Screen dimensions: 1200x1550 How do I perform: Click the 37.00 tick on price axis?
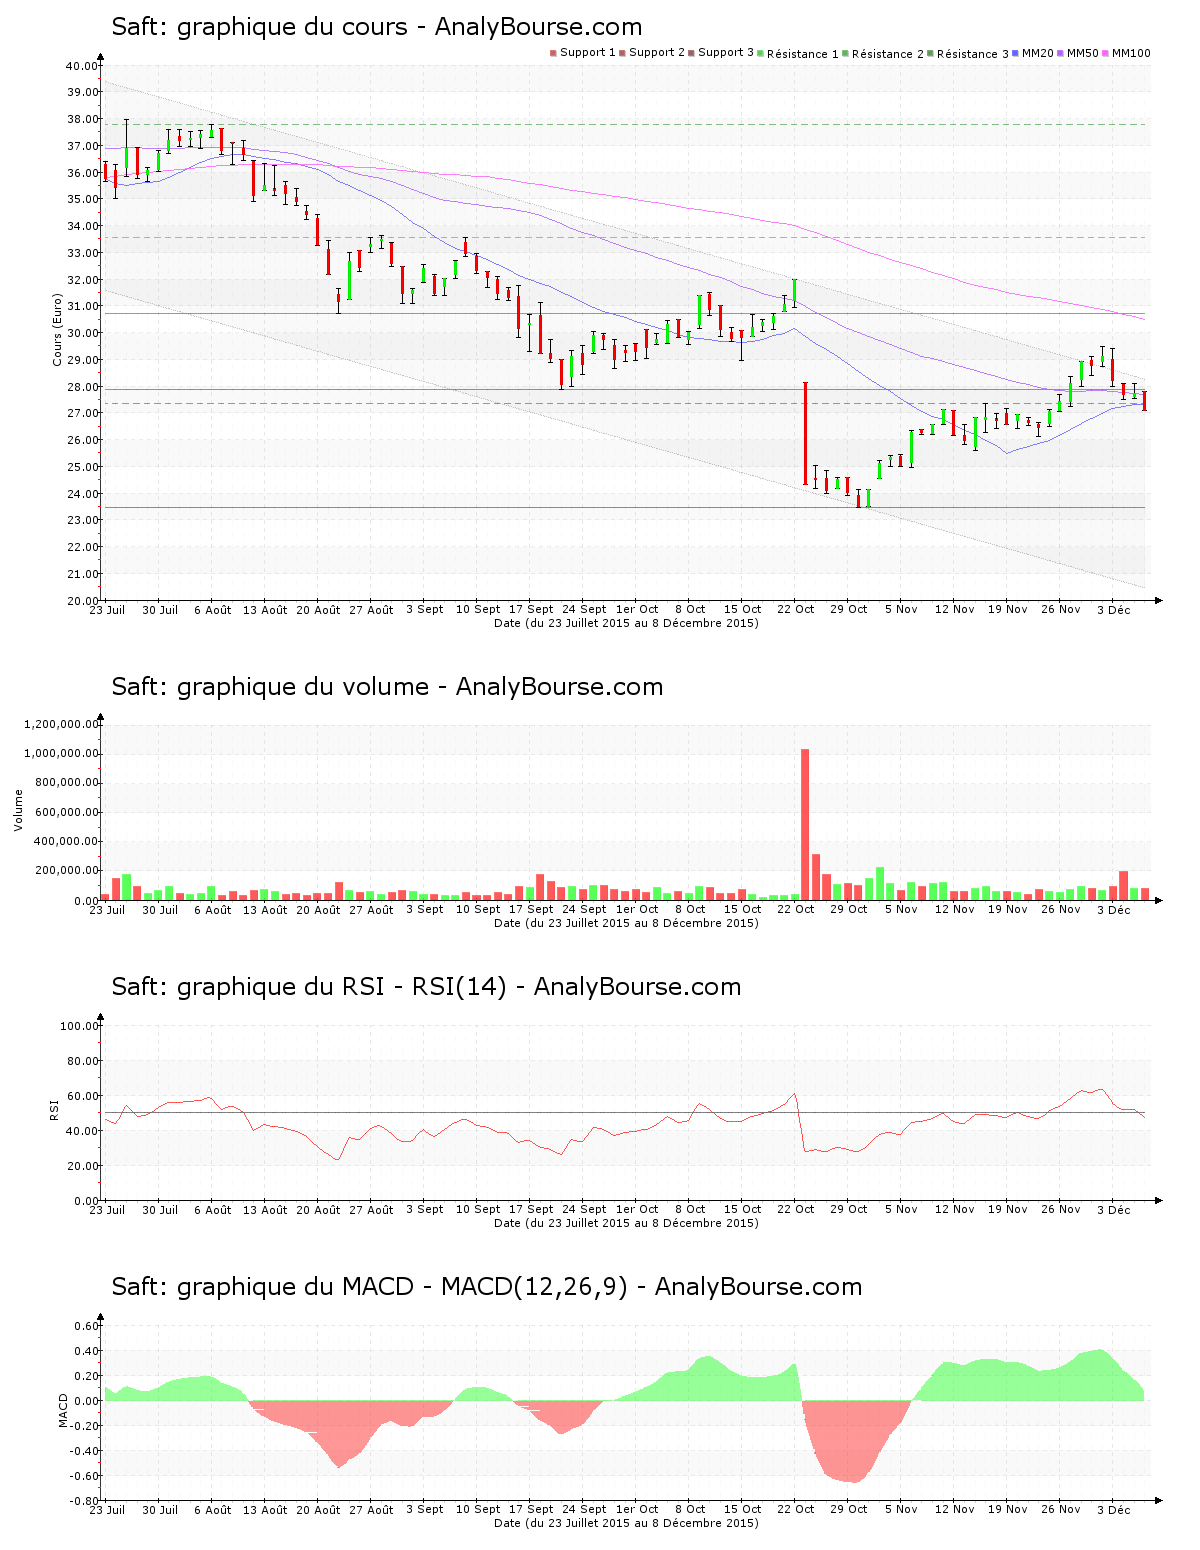(83, 146)
